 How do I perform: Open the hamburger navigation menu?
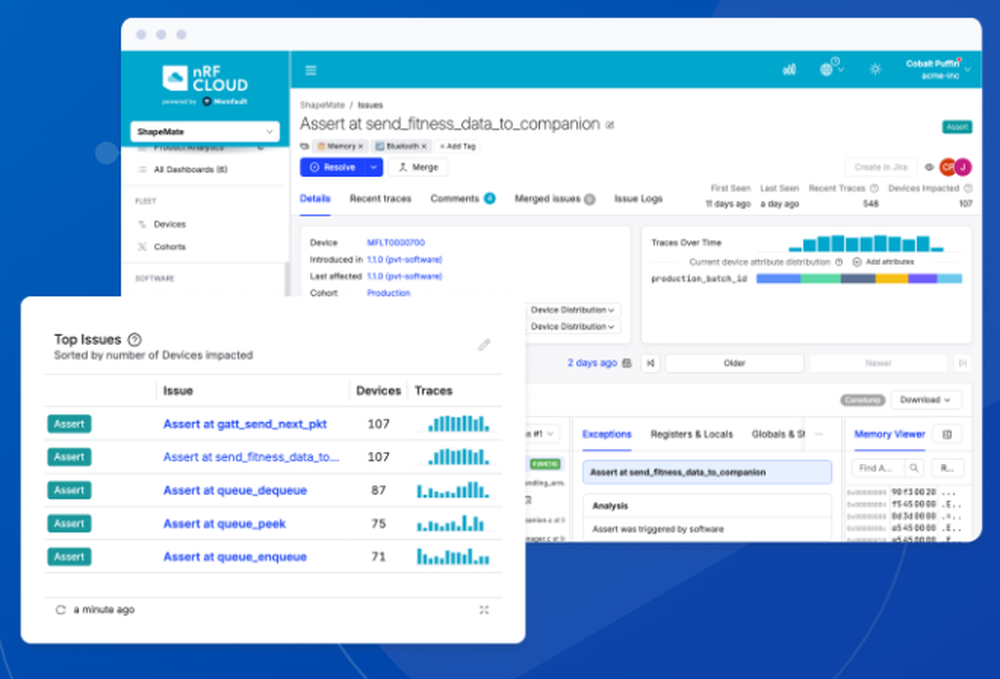[x=310, y=70]
